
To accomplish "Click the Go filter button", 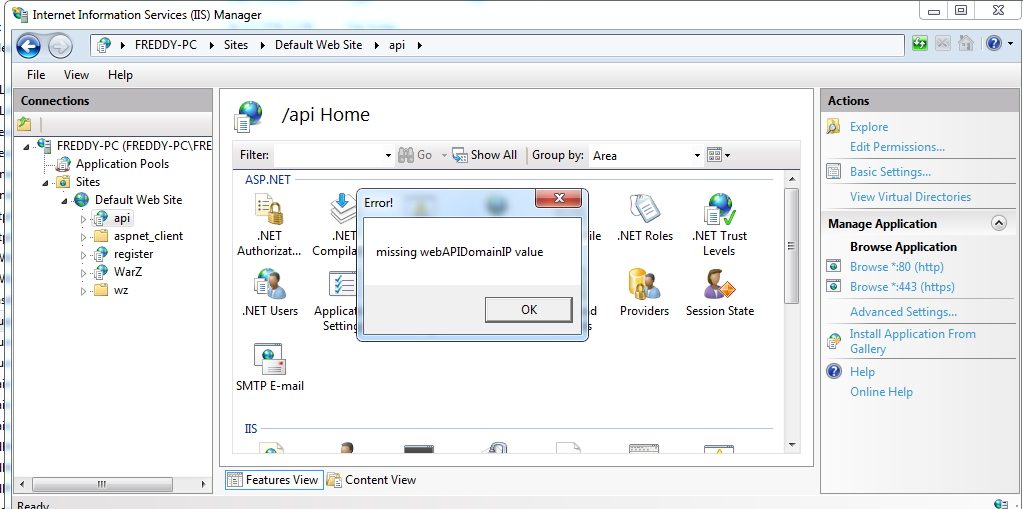I will pyautogui.click(x=415, y=155).
